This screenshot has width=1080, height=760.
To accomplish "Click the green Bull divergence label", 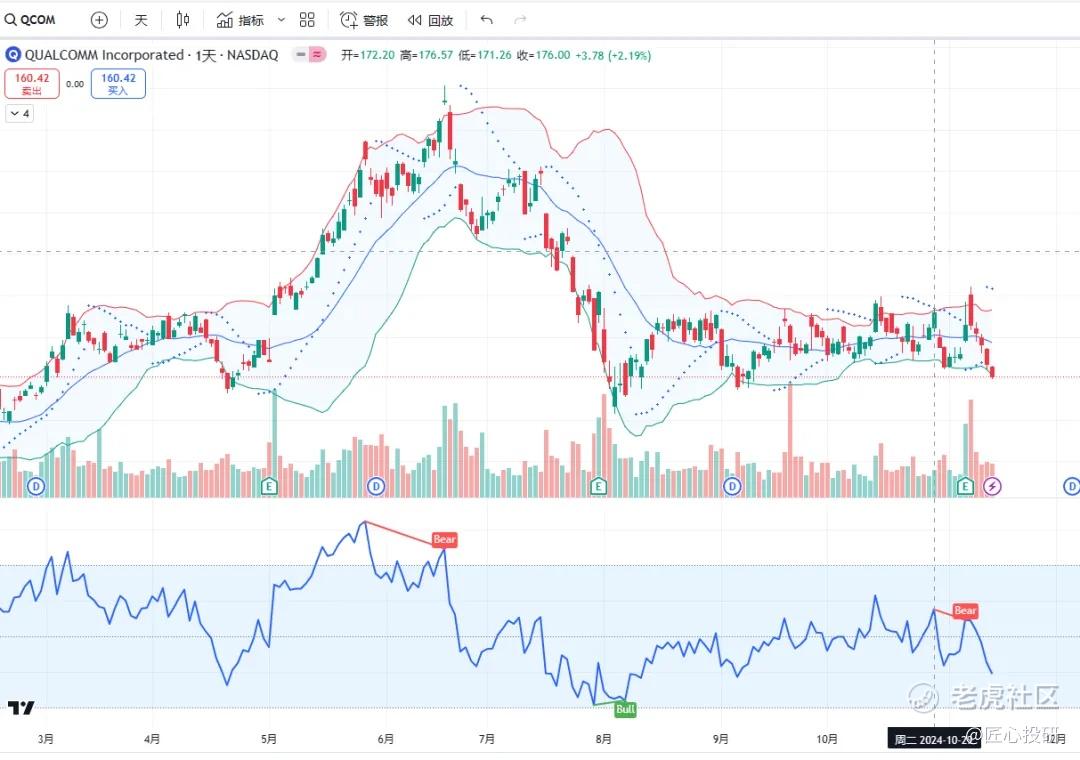I will (x=625, y=709).
